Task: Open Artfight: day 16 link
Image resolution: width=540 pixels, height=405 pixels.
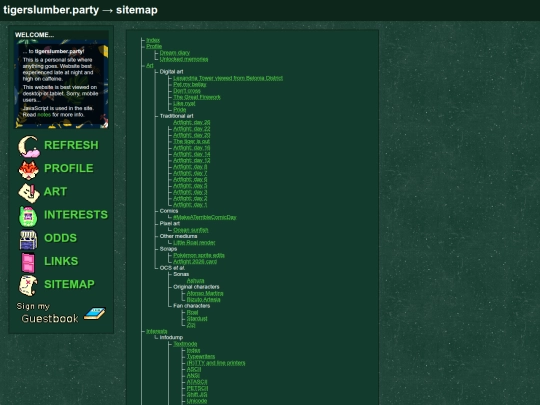Action: tap(191, 147)
